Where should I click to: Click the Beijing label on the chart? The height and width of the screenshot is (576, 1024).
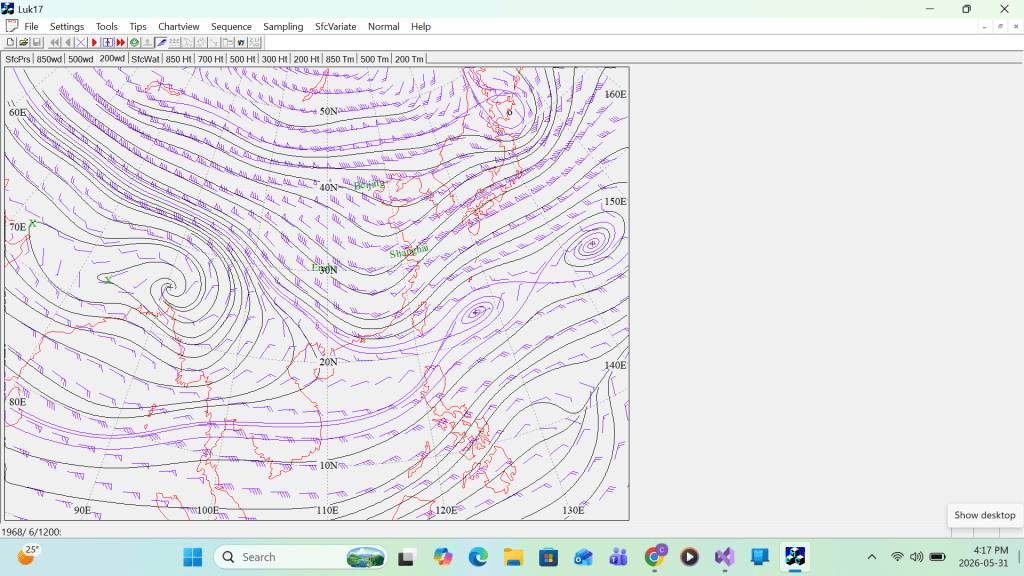[369, 185]
